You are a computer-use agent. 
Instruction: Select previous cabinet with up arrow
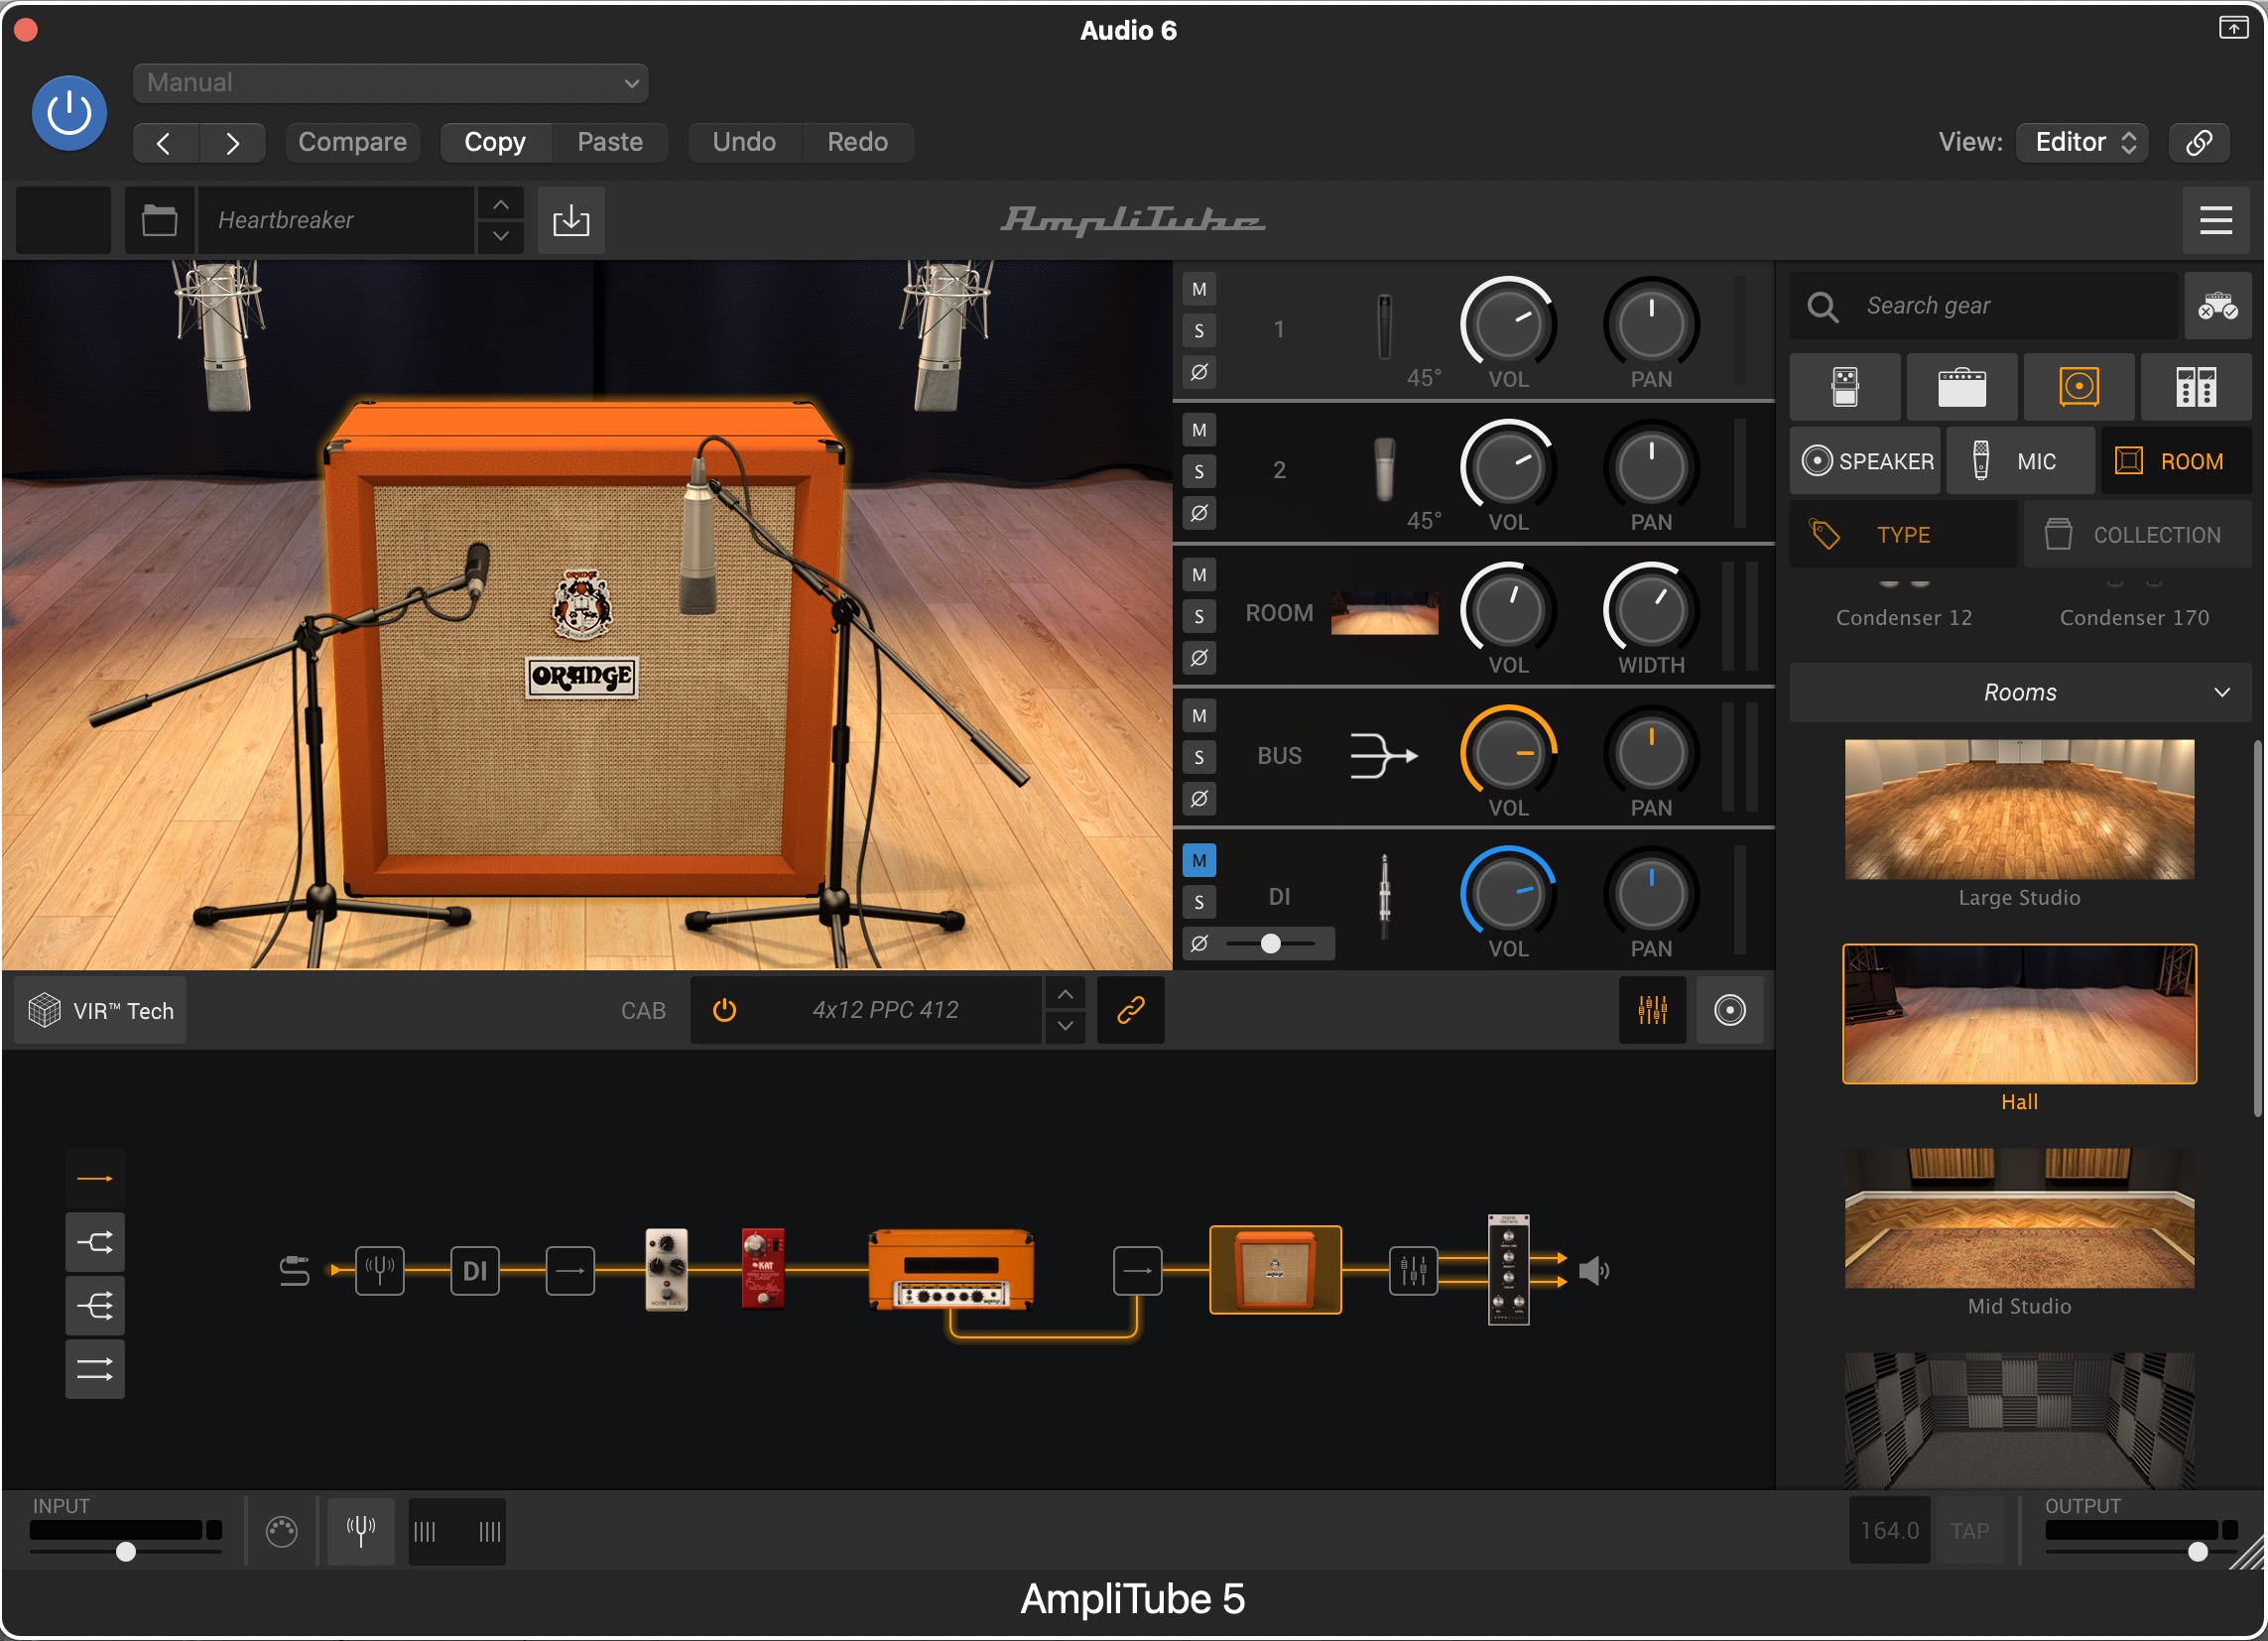(x=1066, y=995)
